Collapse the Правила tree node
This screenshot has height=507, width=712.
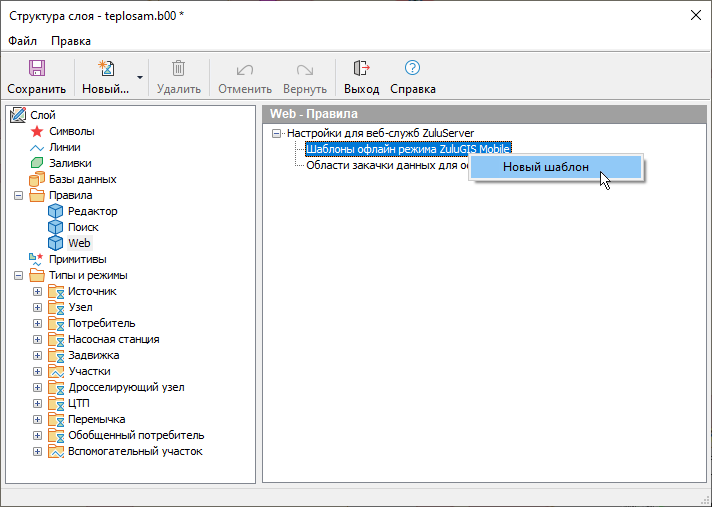click(19, 195)
